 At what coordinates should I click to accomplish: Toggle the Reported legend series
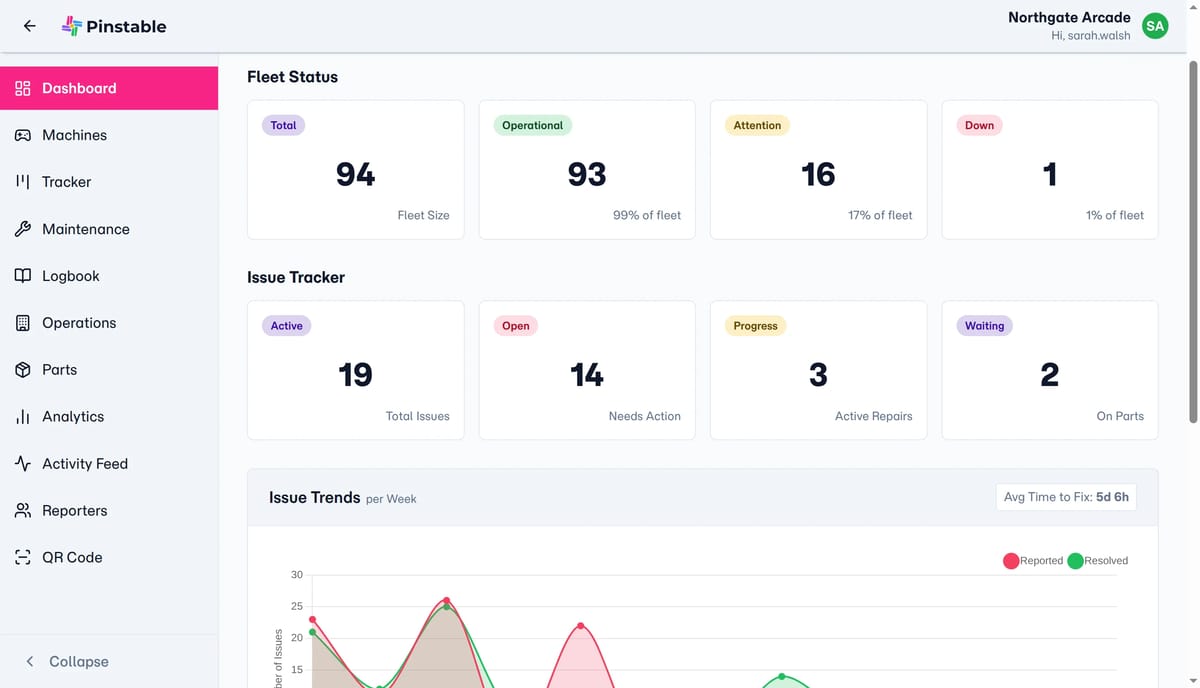1033,561
